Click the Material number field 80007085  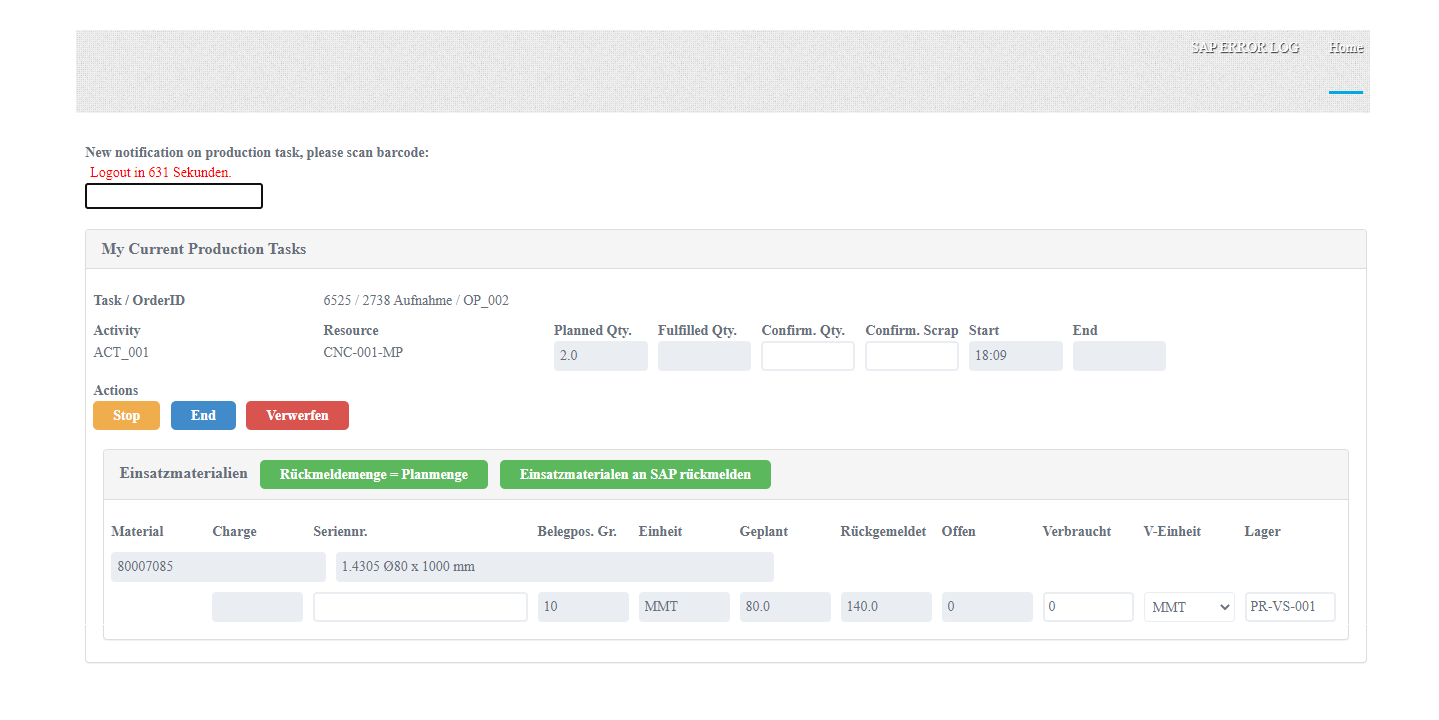[x=218, y=567]
